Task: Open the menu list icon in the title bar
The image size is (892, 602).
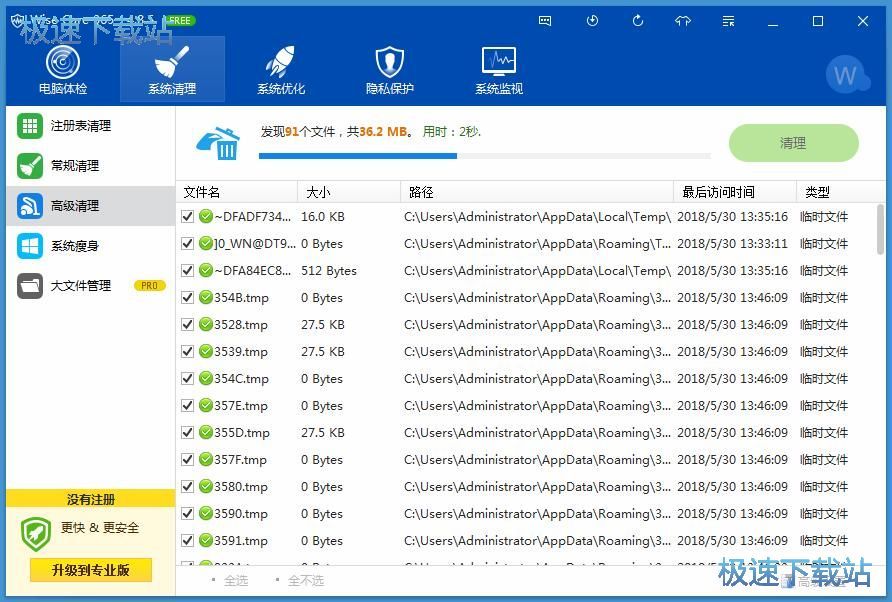Action: point(728,21)
